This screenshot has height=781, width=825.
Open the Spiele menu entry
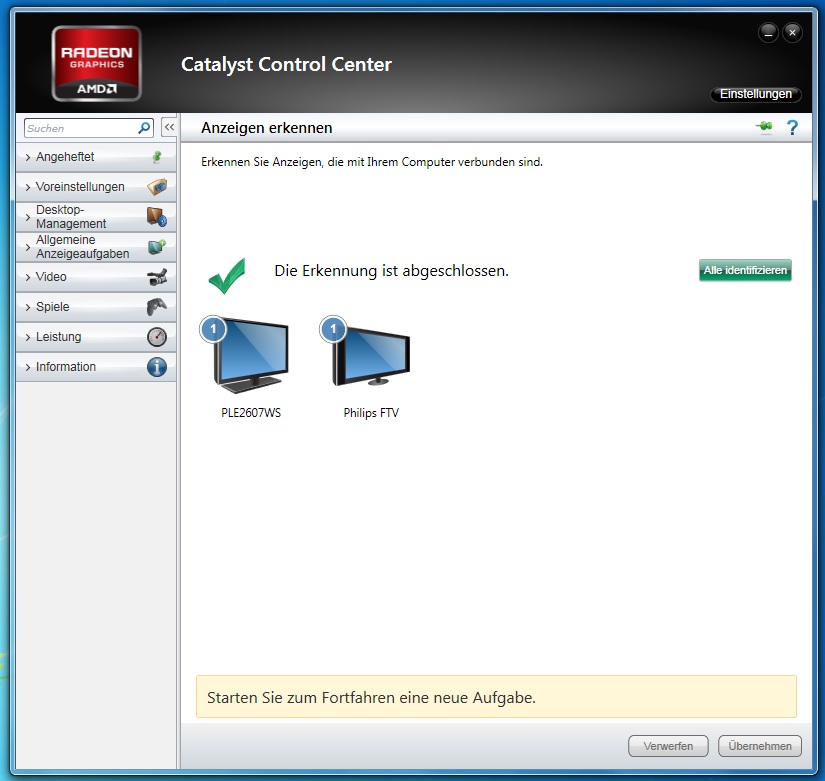(96, 307)
